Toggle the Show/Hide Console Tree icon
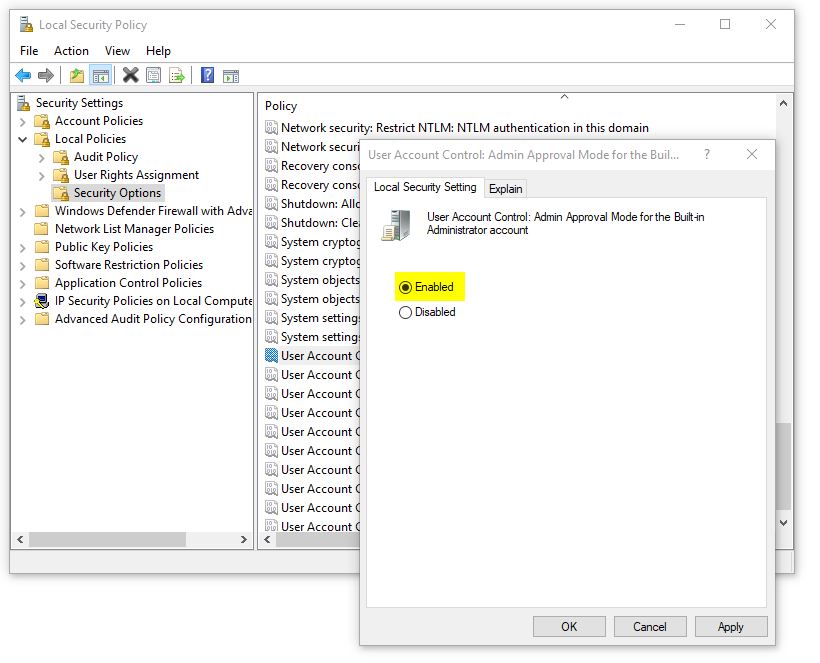The image size is (820, 663). pyautogui.click(x=99, y=75)
